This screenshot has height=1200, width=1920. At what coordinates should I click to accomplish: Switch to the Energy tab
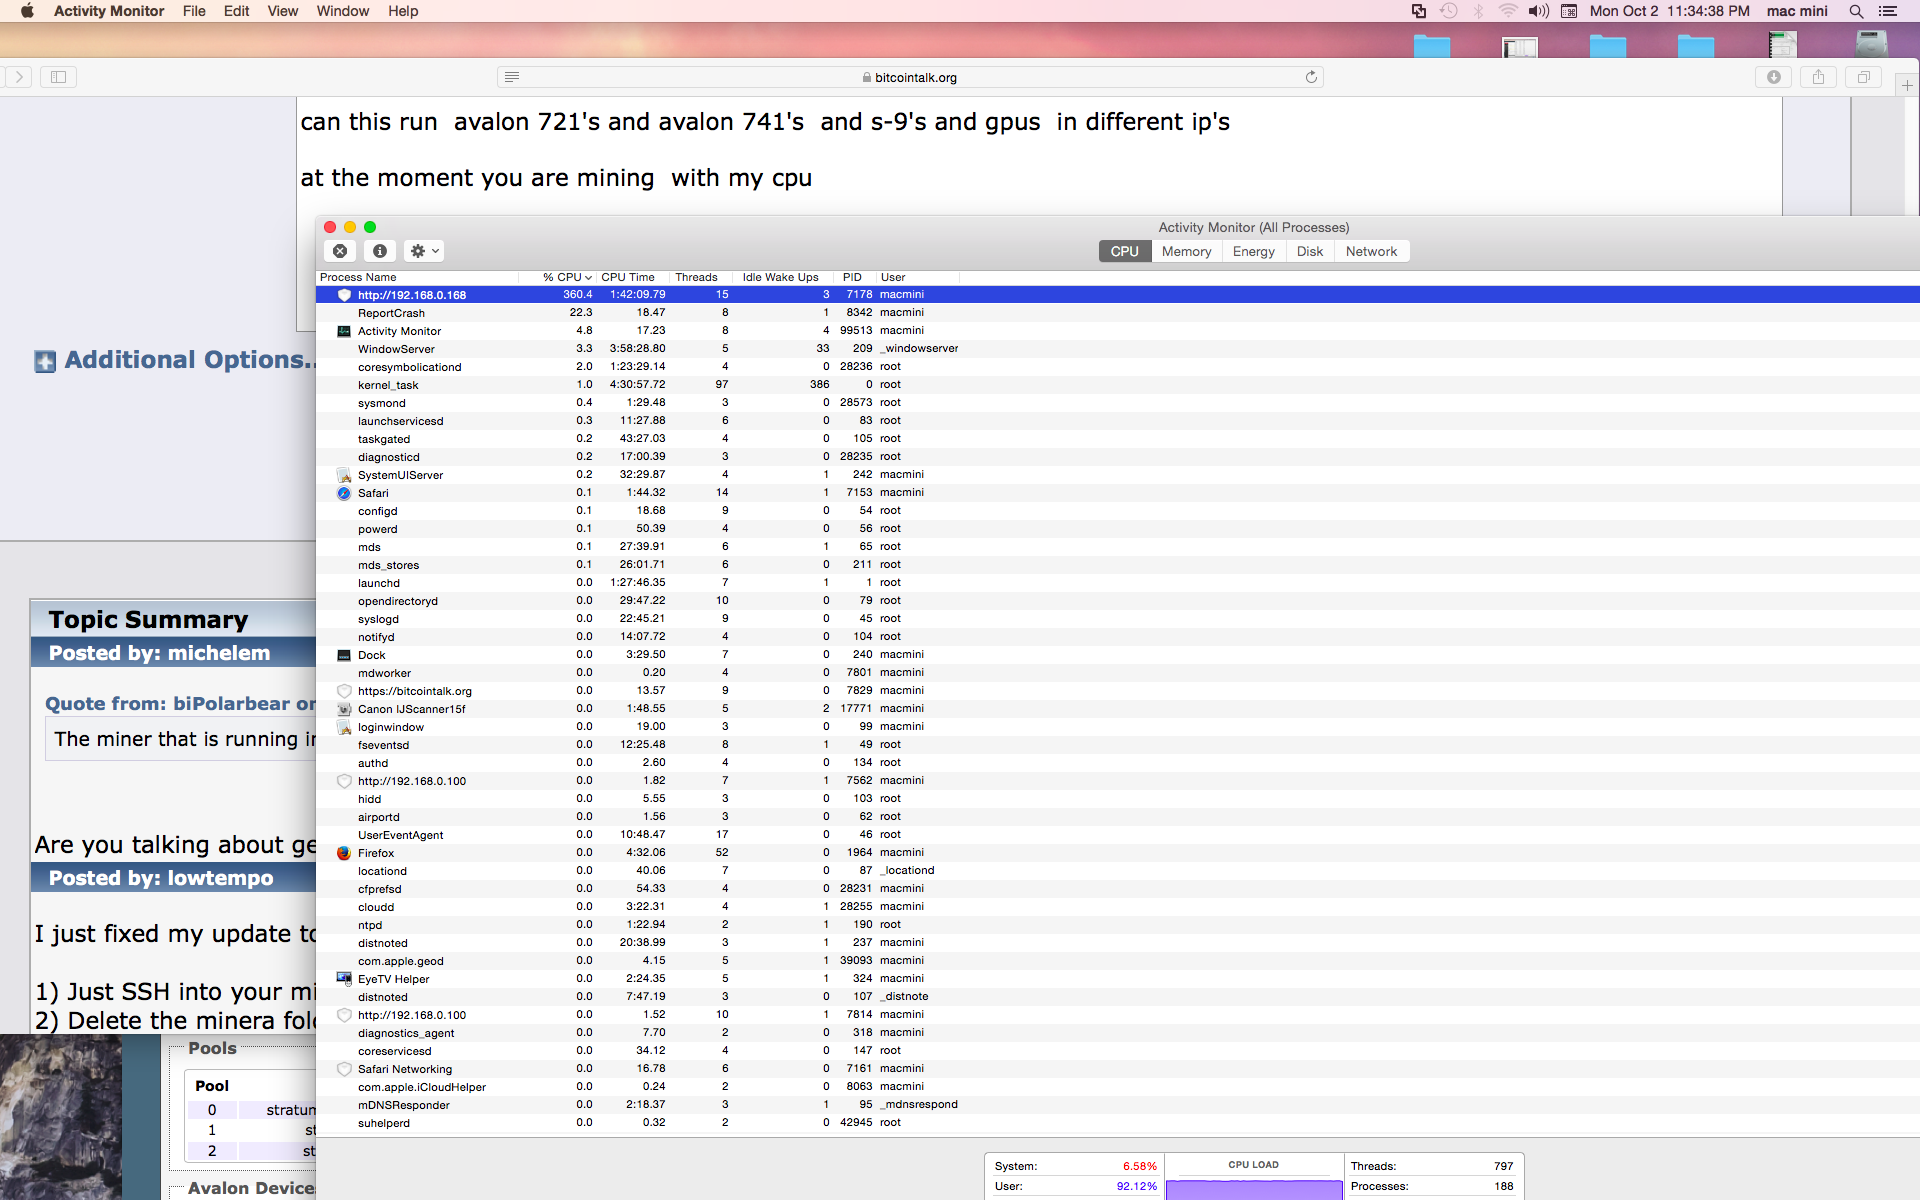pyautogui.click(x=1253, y=251)
